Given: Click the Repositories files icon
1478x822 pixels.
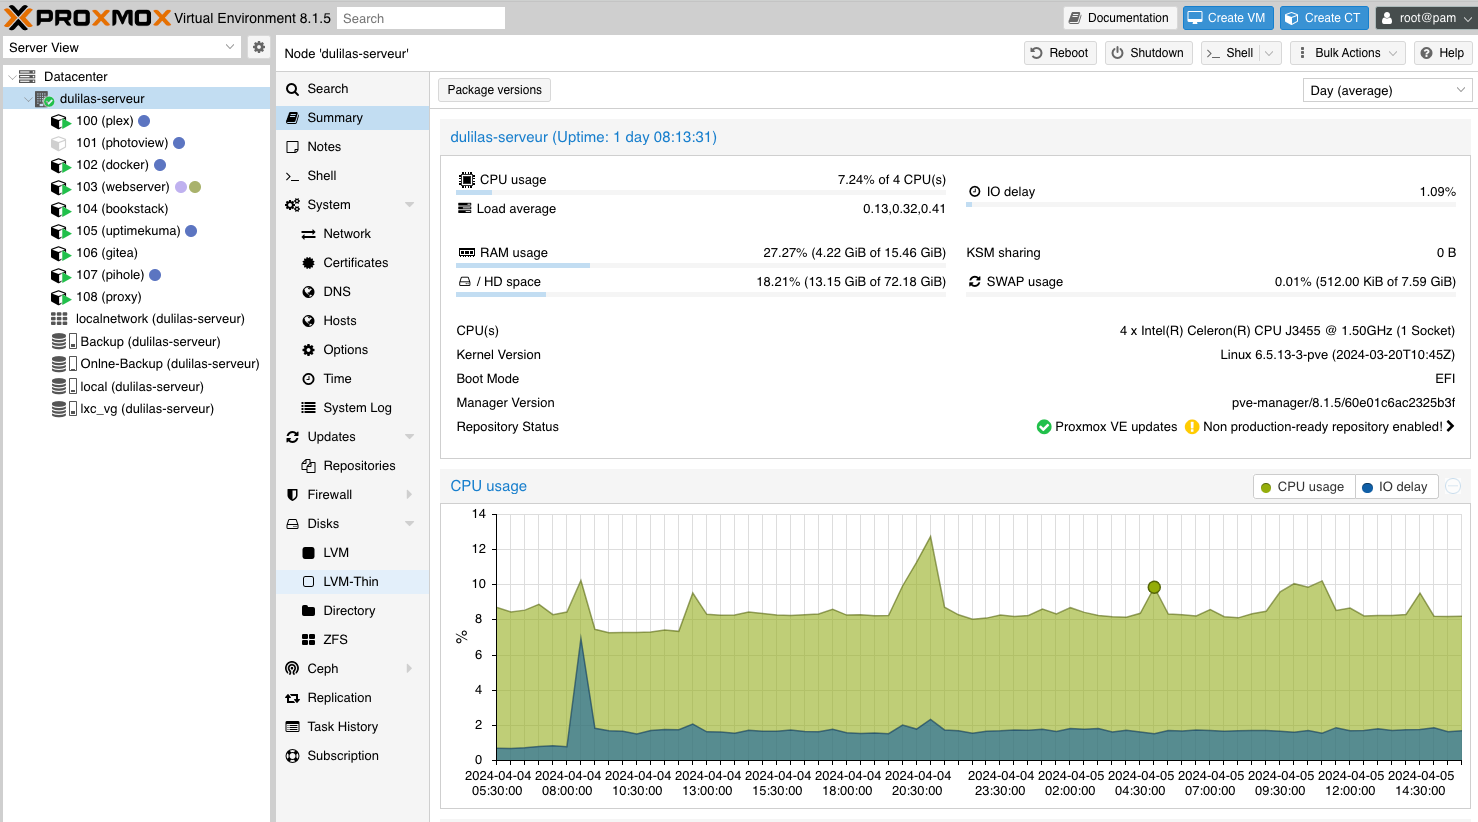Looking at the screenshot, I should pos(309,466).
